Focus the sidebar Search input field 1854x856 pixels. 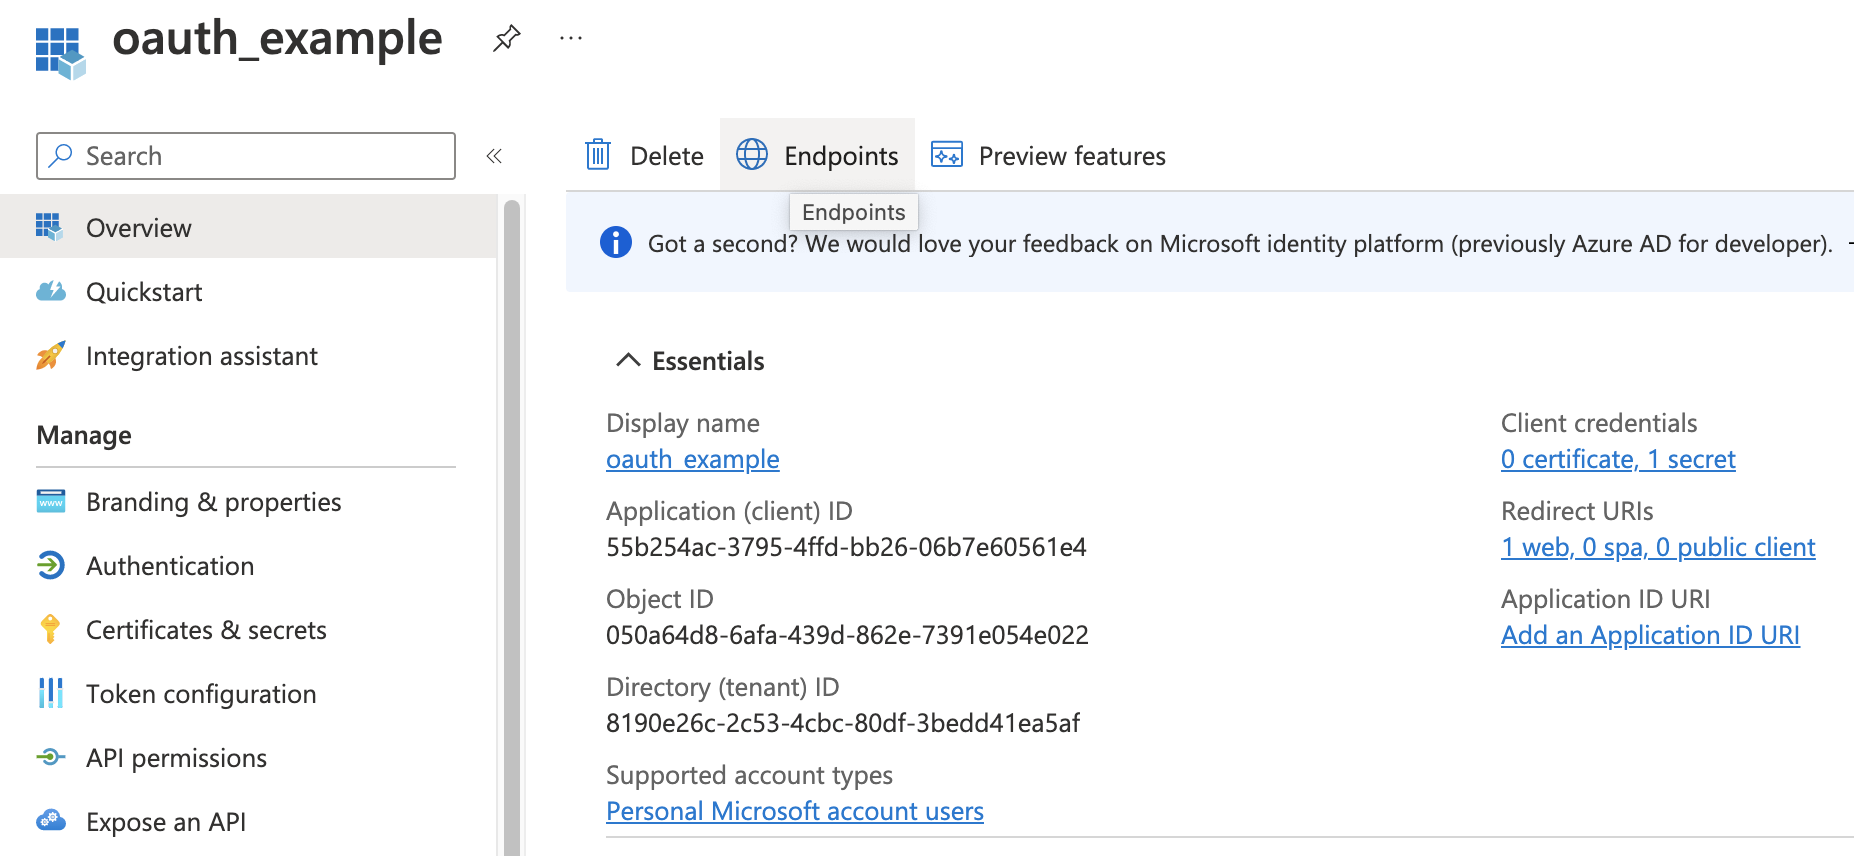[x=246, y=156]
